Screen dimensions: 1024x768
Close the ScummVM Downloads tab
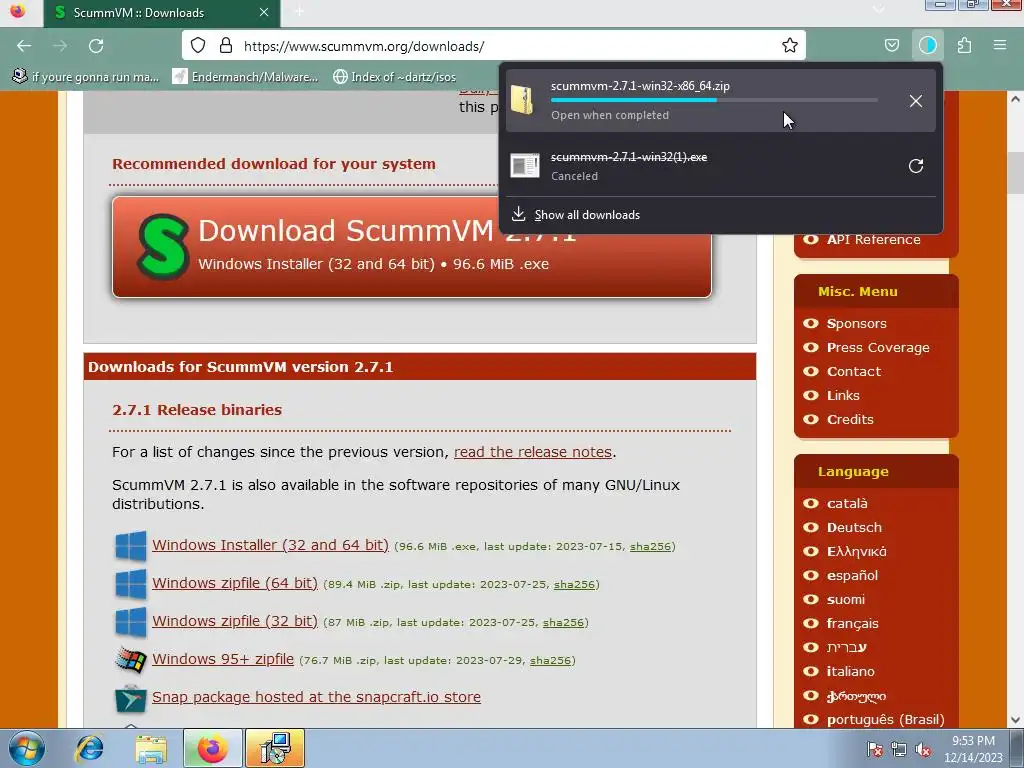tap(264, 12)
